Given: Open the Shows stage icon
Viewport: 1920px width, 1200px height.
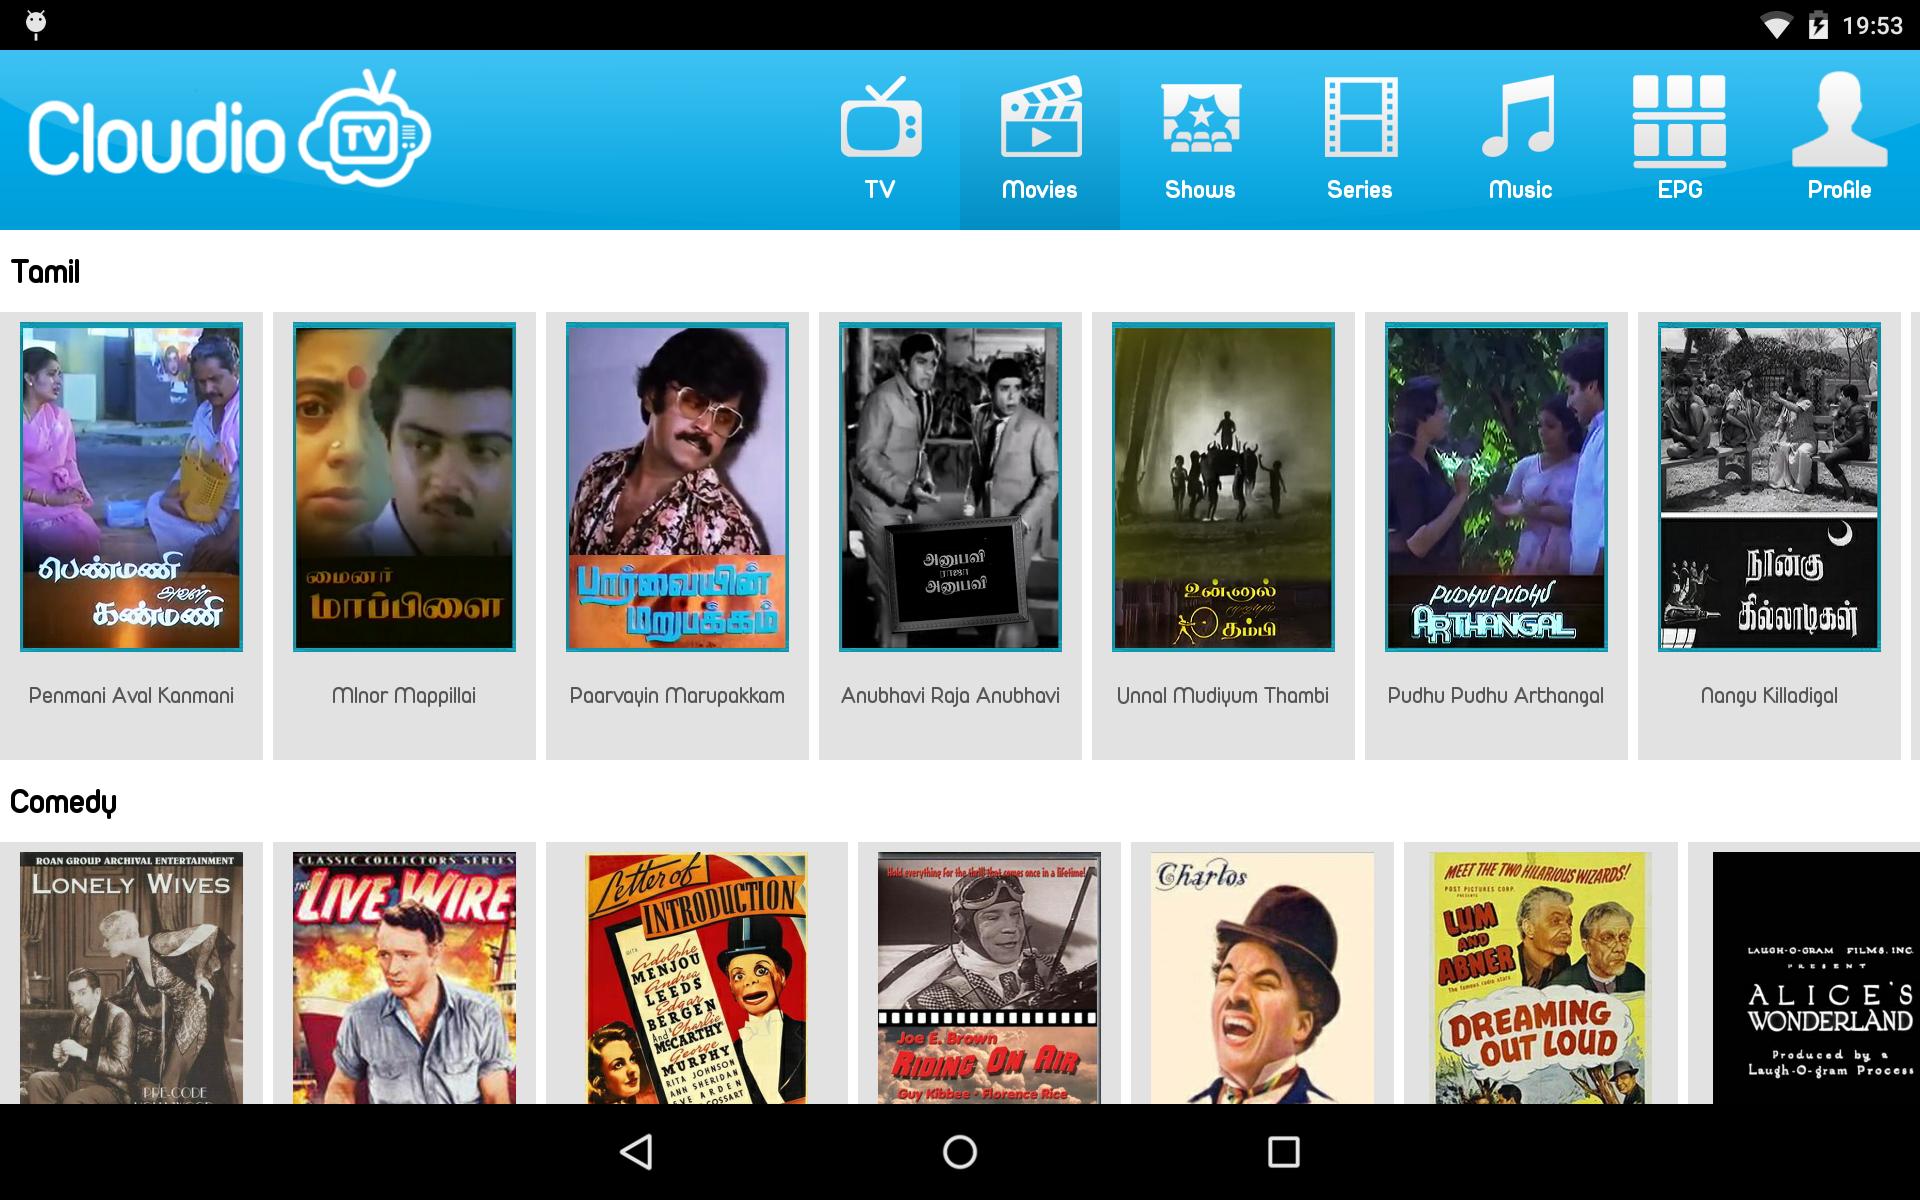Looking at the screenshot, I should (x=1200, y=118).
